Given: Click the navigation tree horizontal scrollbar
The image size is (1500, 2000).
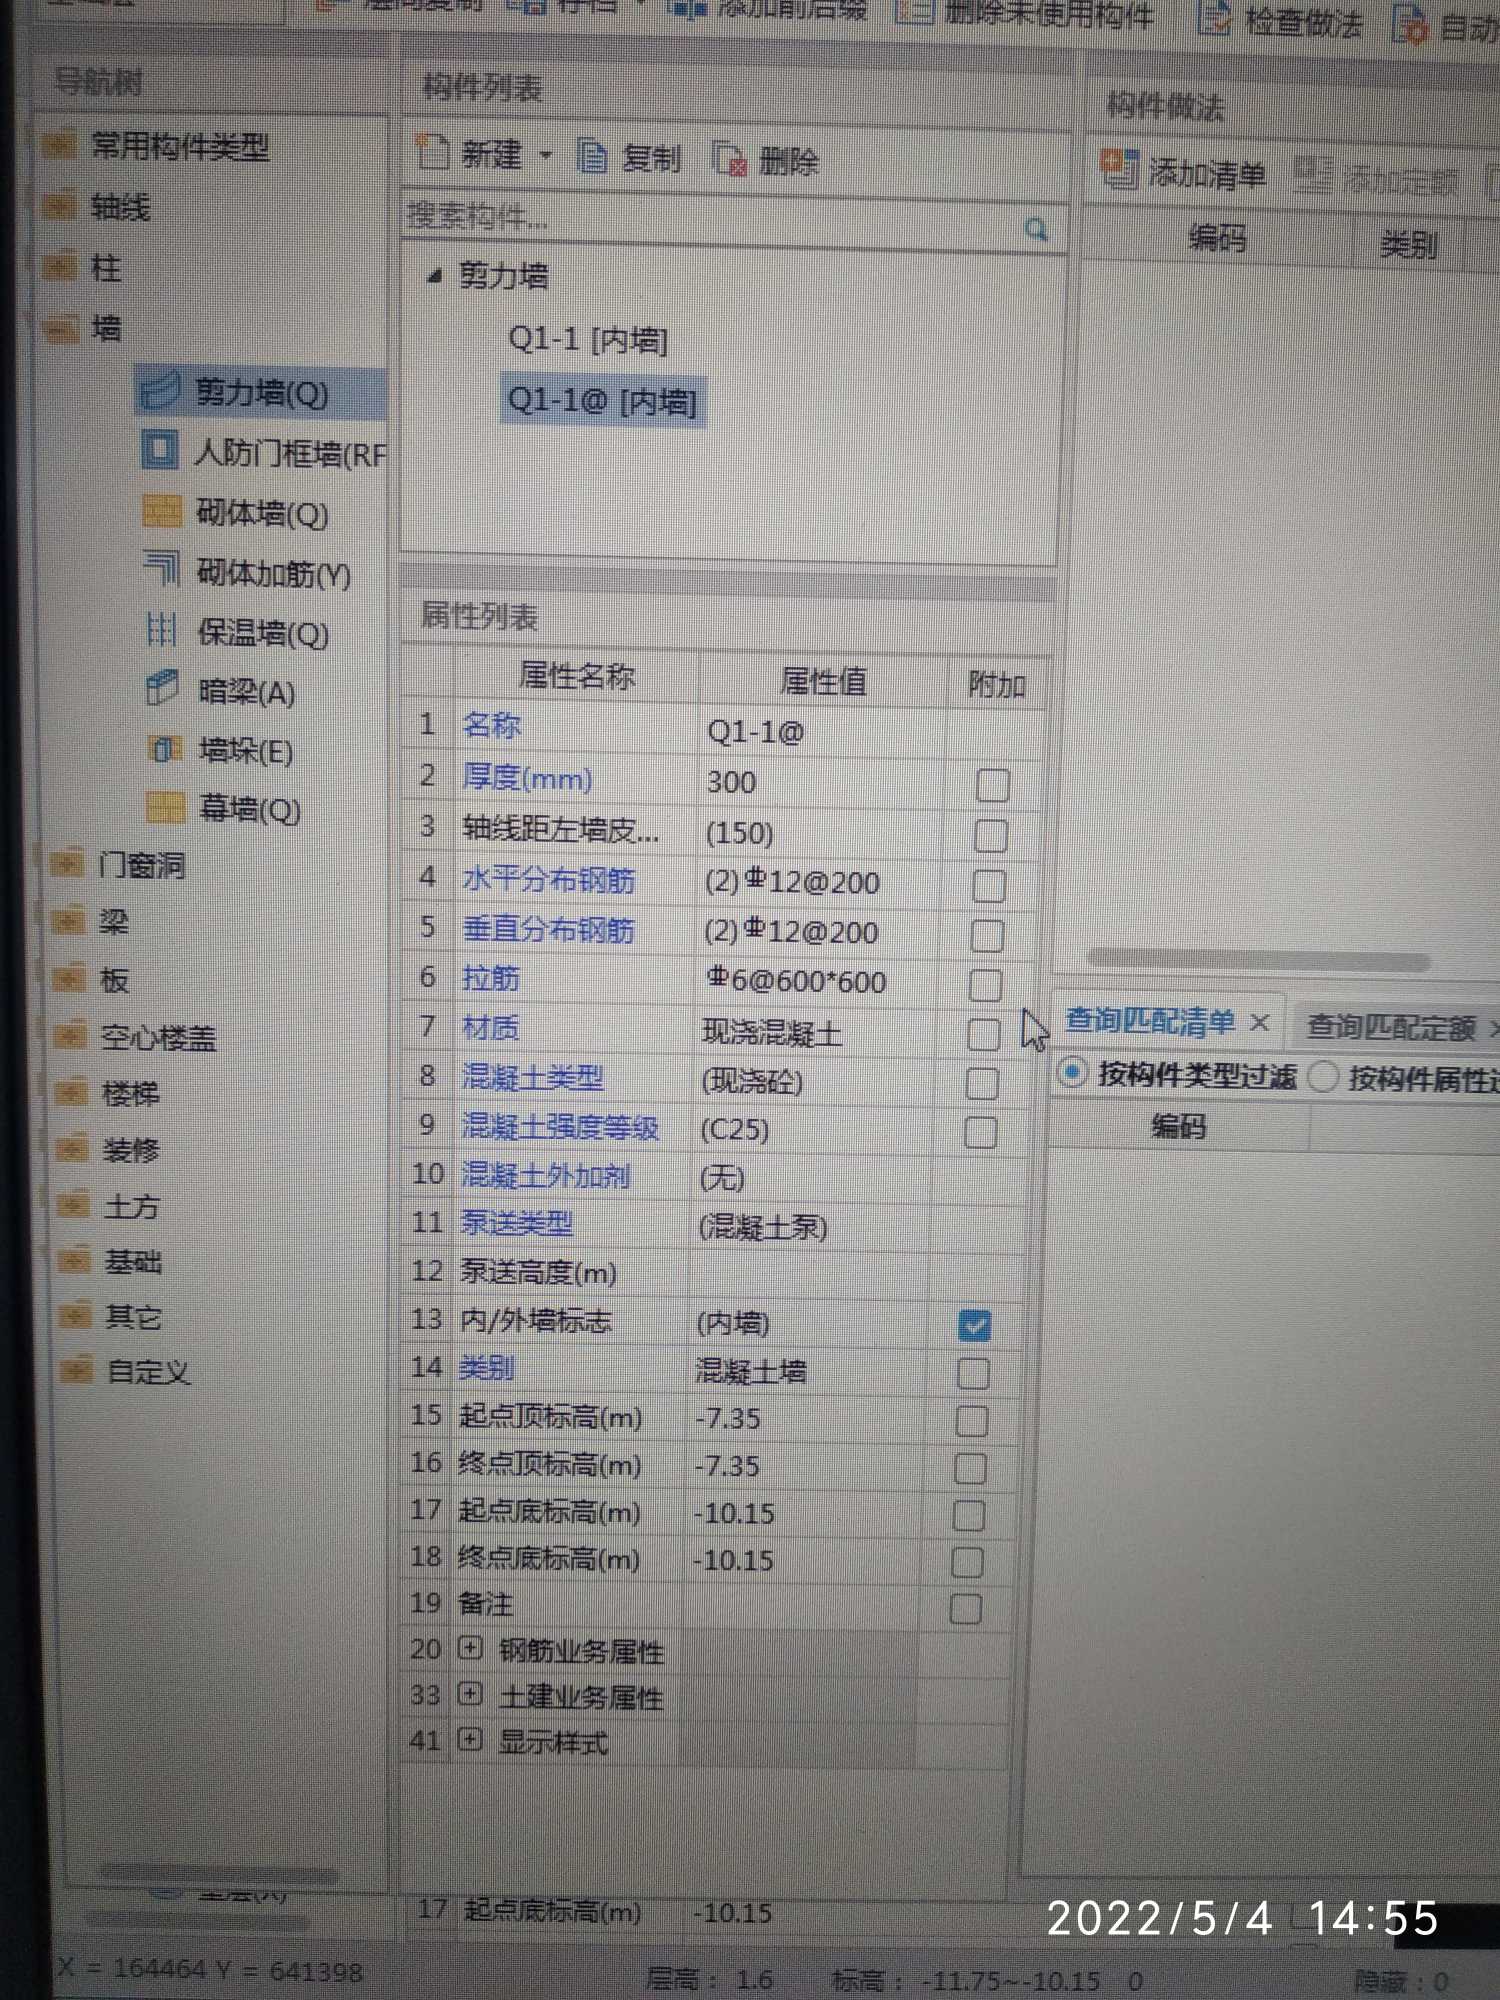Looking at the screenshot, I should click(x=218, y=1872).
